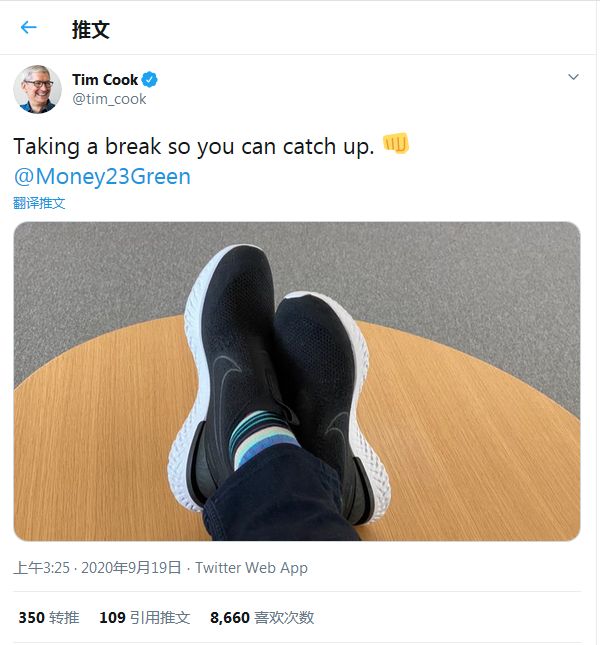Open the Twitter Web App source link
600x645 pixels.
[x=251, y=567]
